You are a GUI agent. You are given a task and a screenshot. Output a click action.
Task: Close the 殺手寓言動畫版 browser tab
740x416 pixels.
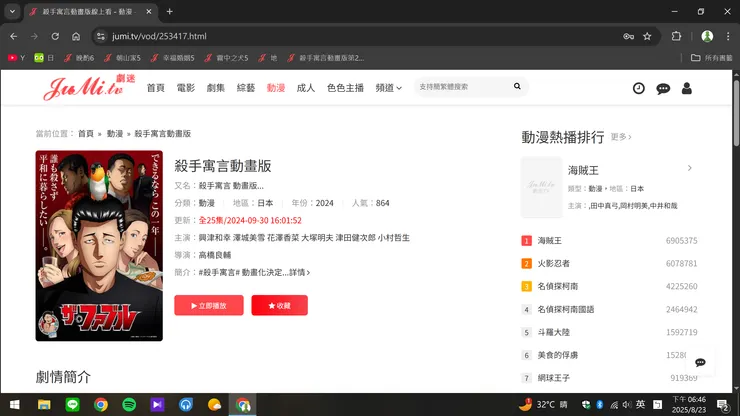click(x=149, y=11)
